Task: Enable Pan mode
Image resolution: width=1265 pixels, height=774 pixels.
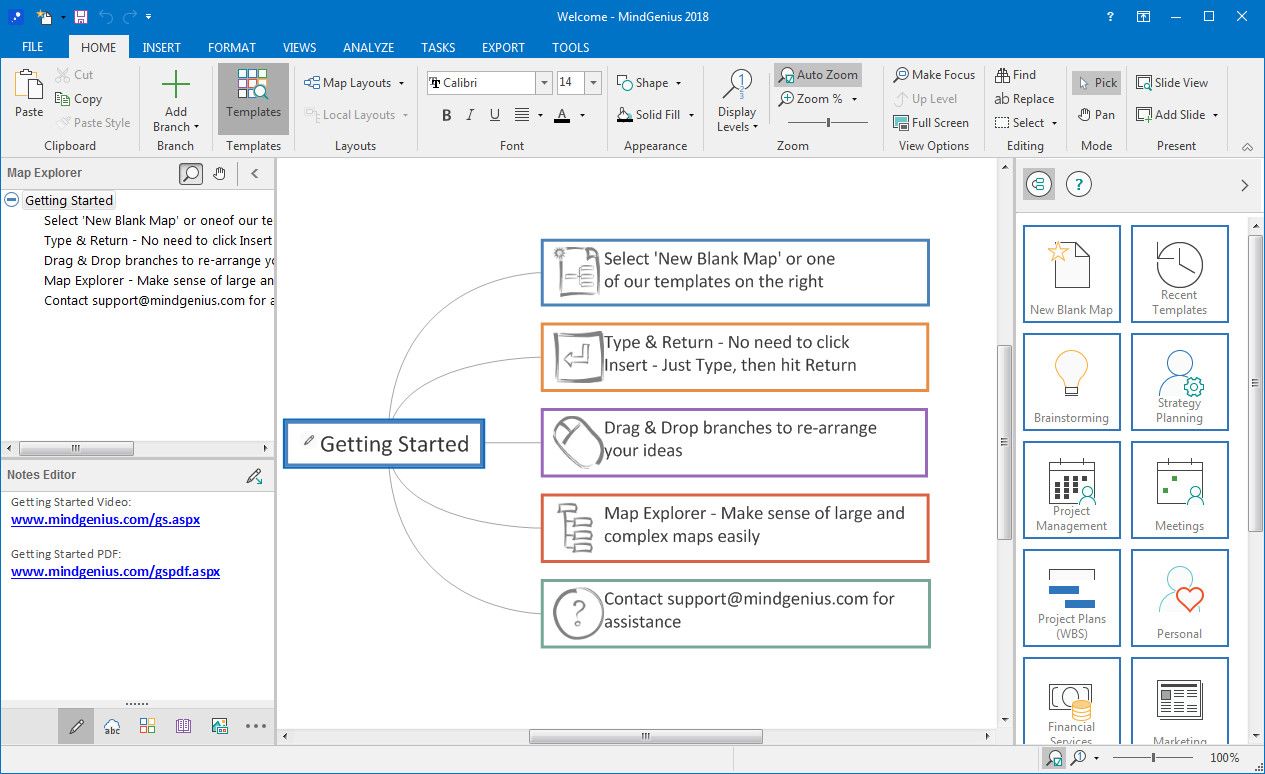Action: coord(1096,115)
